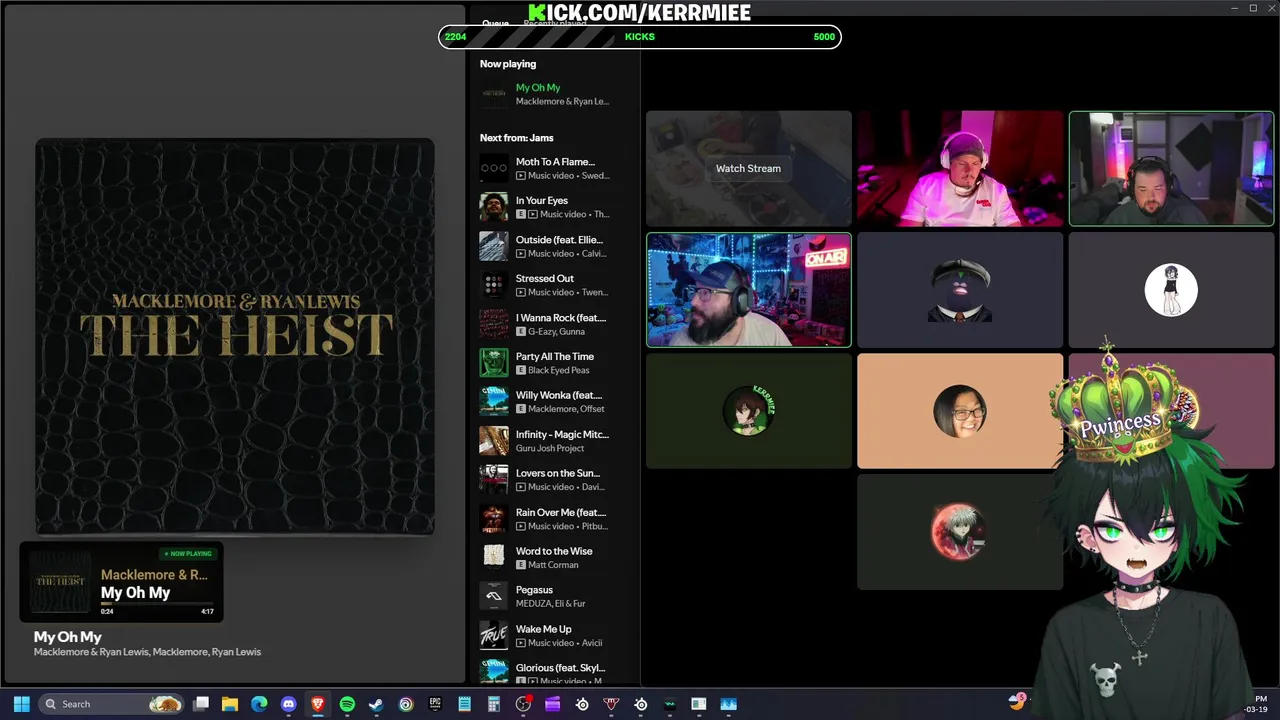The width and height of the screenshot is (1280, 720).
Task: Click the smiling woman with glasses avatar
Action: coord(960,411)
